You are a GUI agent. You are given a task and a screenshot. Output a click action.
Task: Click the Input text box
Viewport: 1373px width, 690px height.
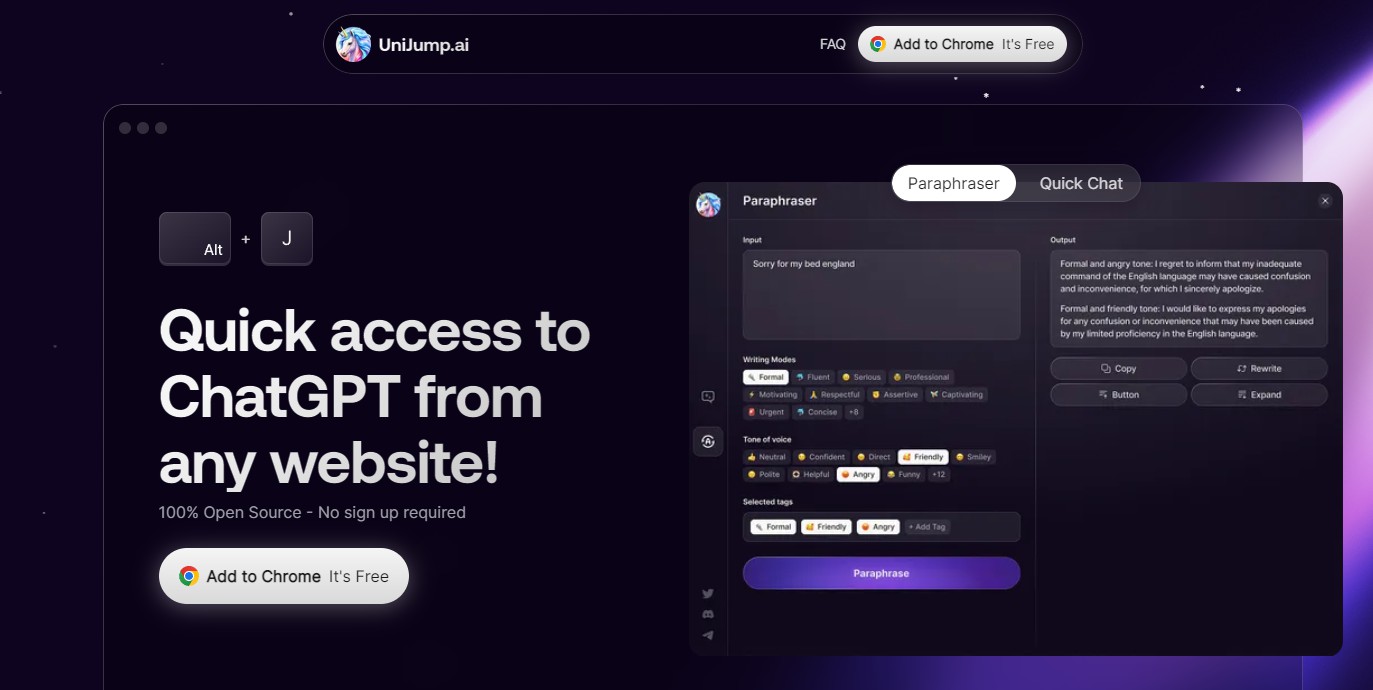pyautogui.click(x=881, y=295)
